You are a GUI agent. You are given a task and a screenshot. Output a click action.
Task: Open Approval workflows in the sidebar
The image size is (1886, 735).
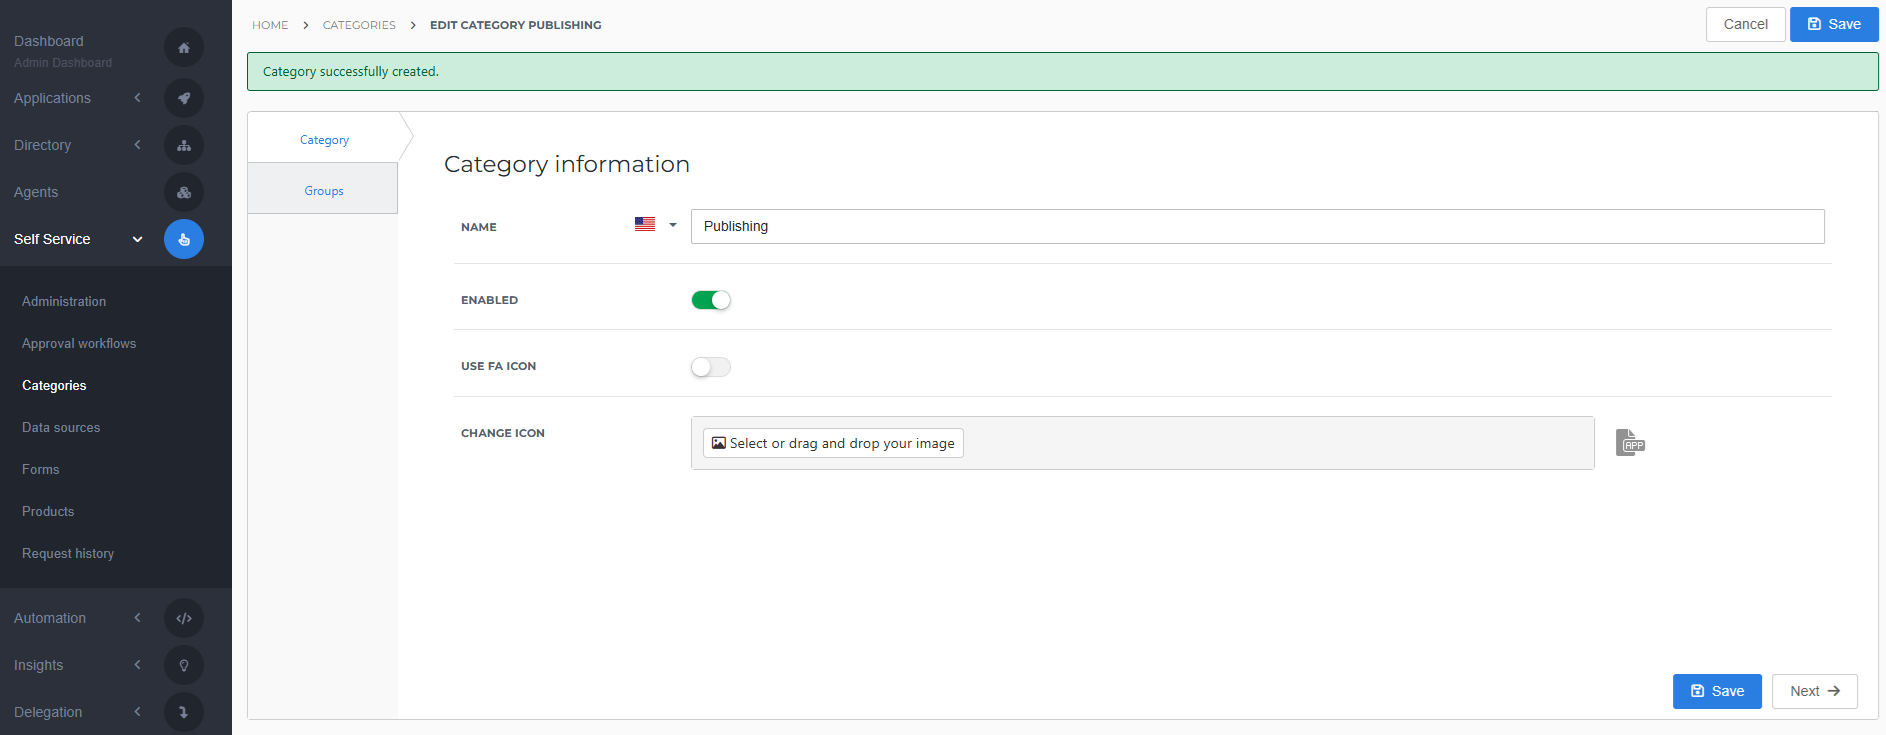point(79,343)
